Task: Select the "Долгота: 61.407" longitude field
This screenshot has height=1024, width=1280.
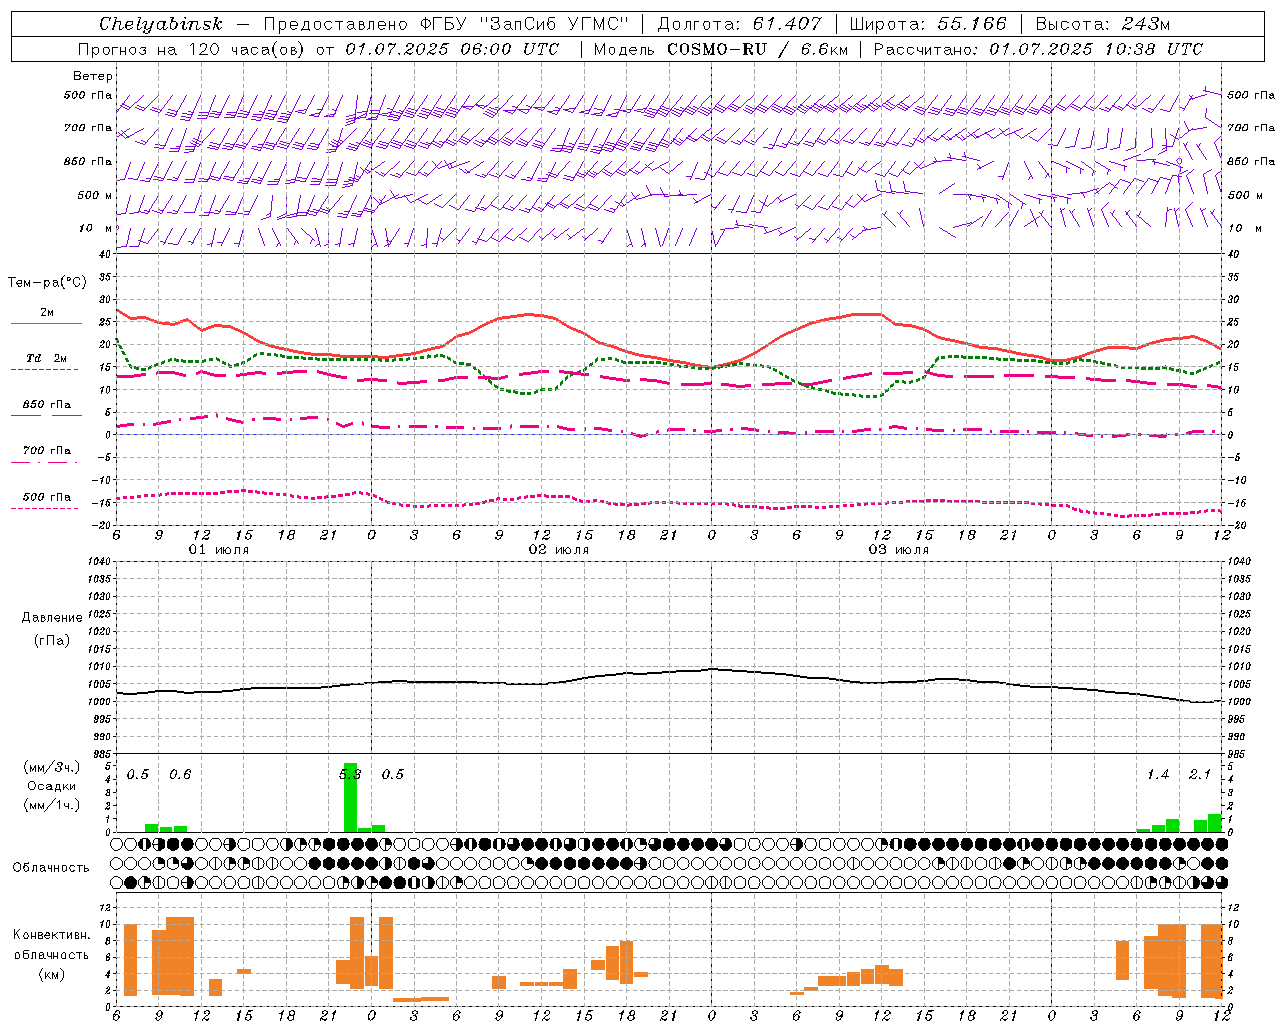Action: click(x=739, y=24)
